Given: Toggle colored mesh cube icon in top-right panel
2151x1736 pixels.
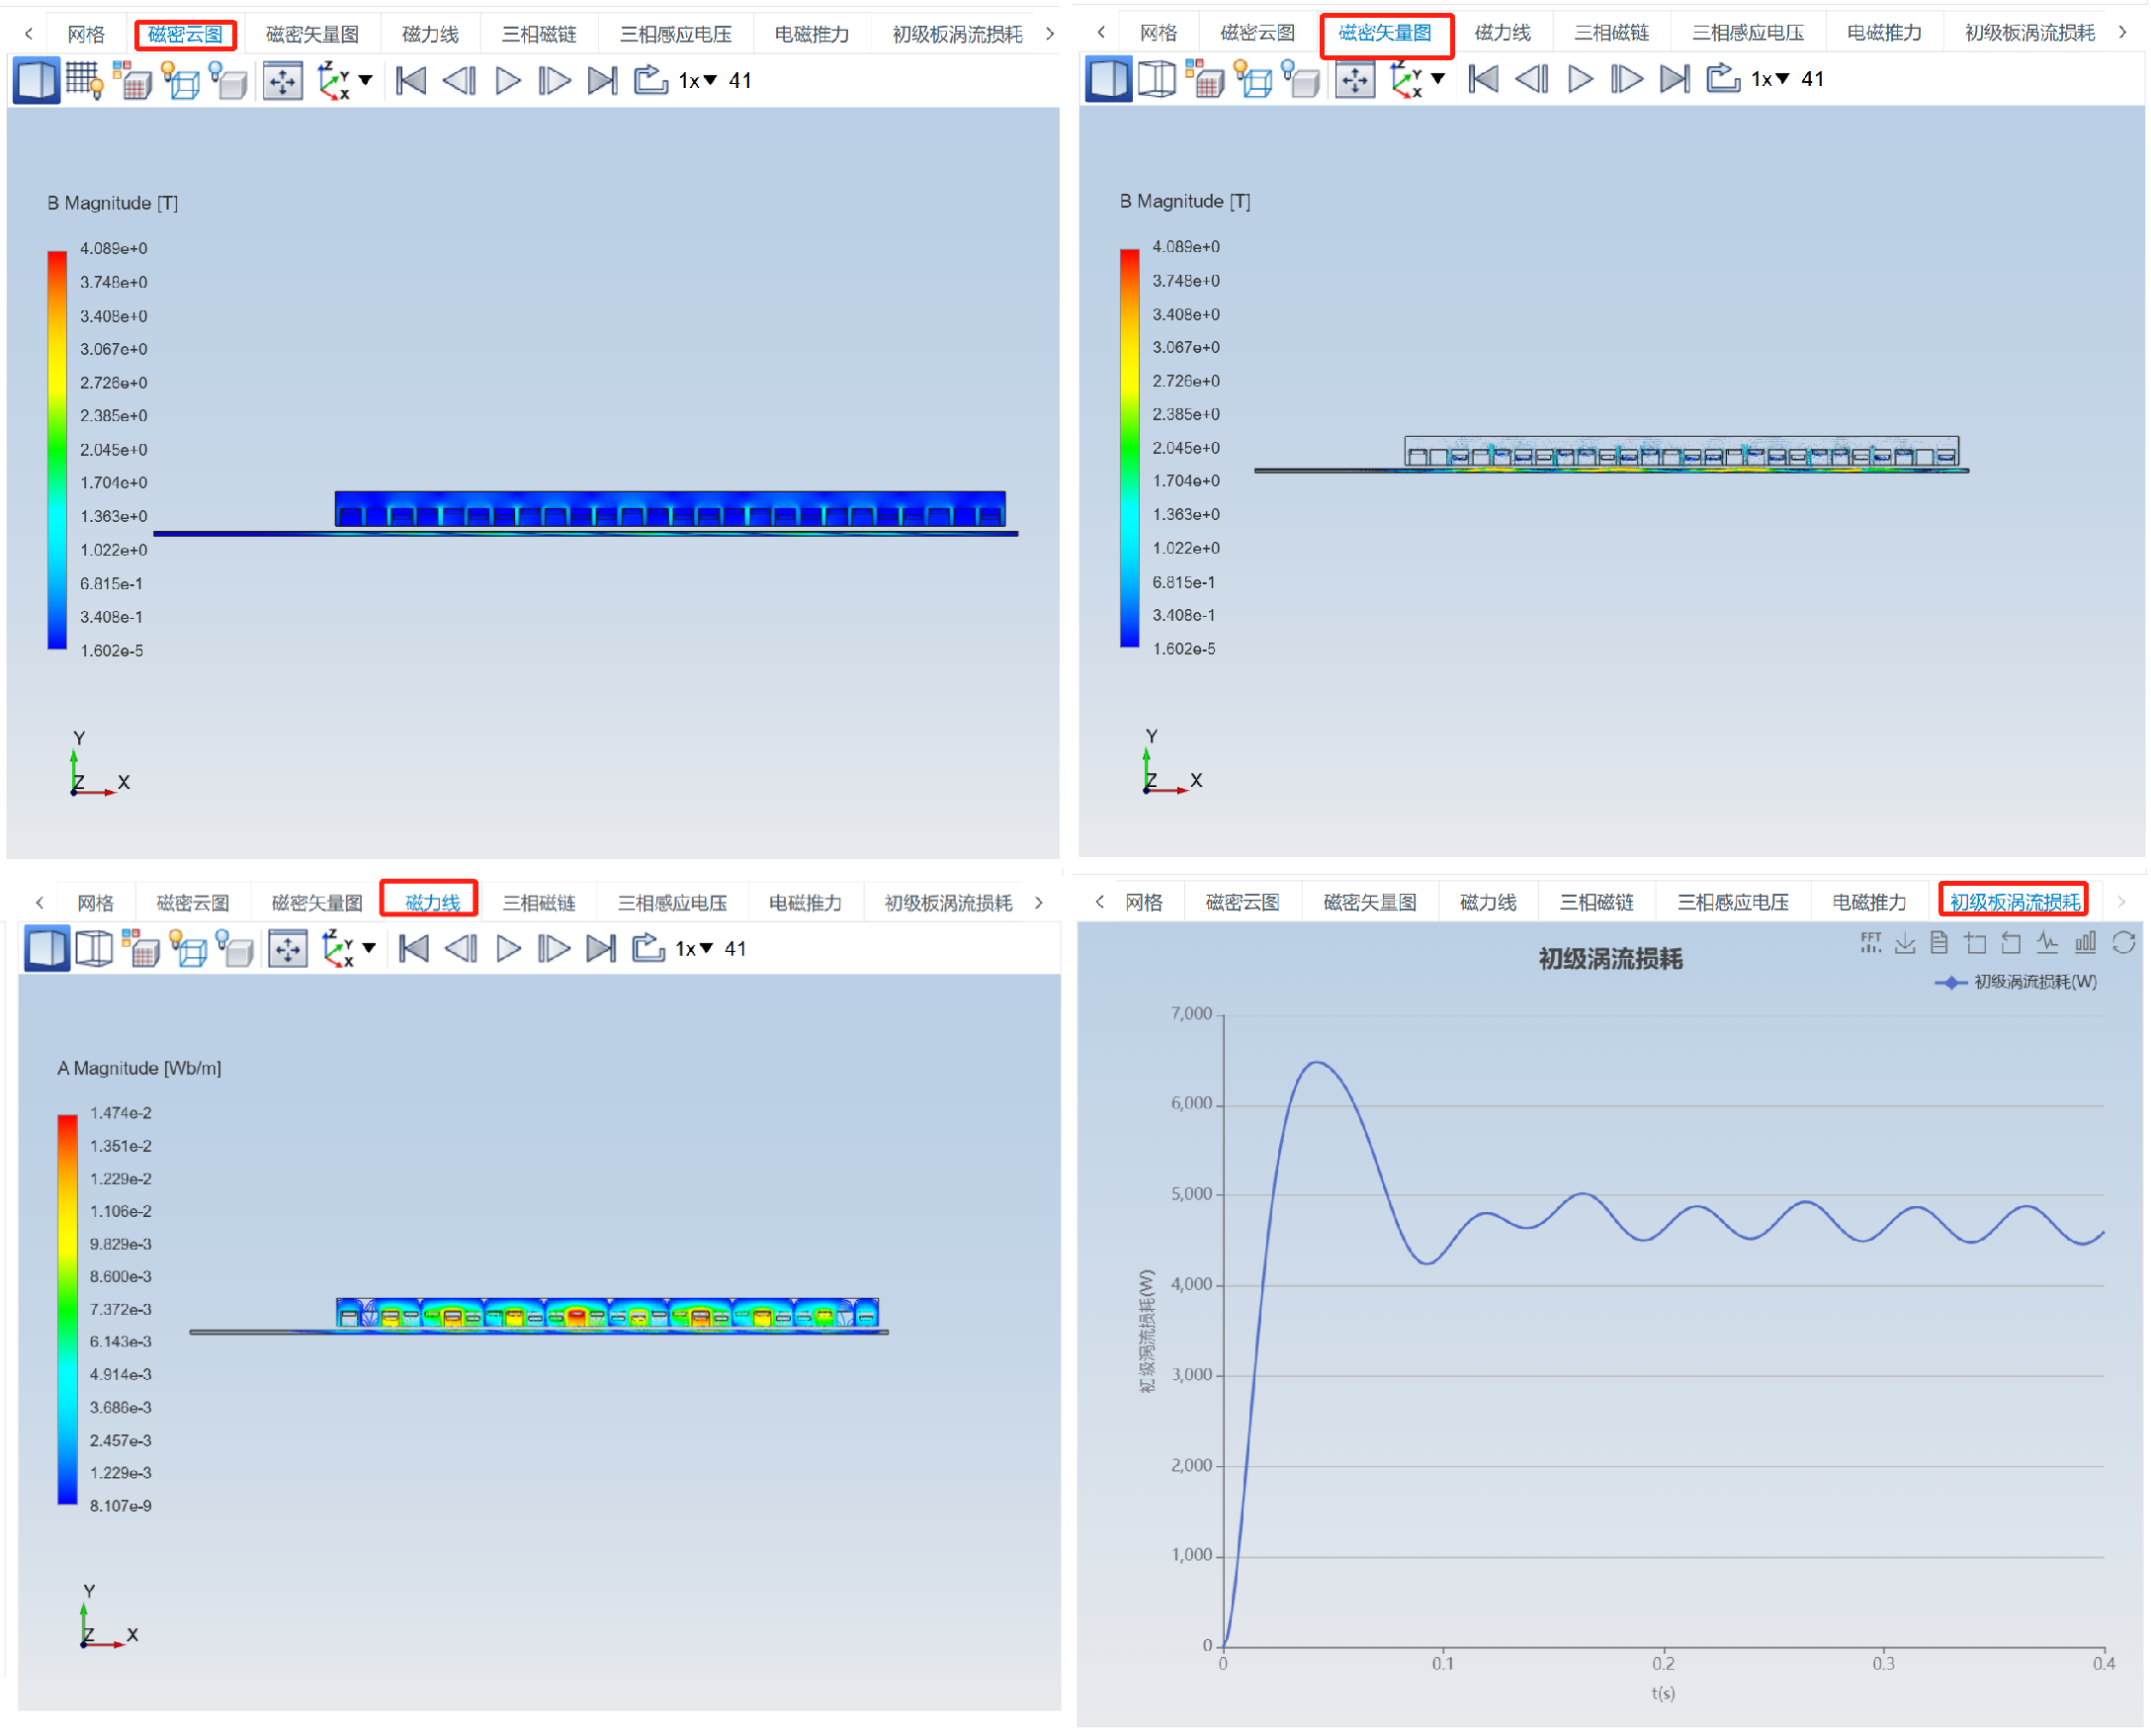Looking at the screenshot, I should (1205, 79).
